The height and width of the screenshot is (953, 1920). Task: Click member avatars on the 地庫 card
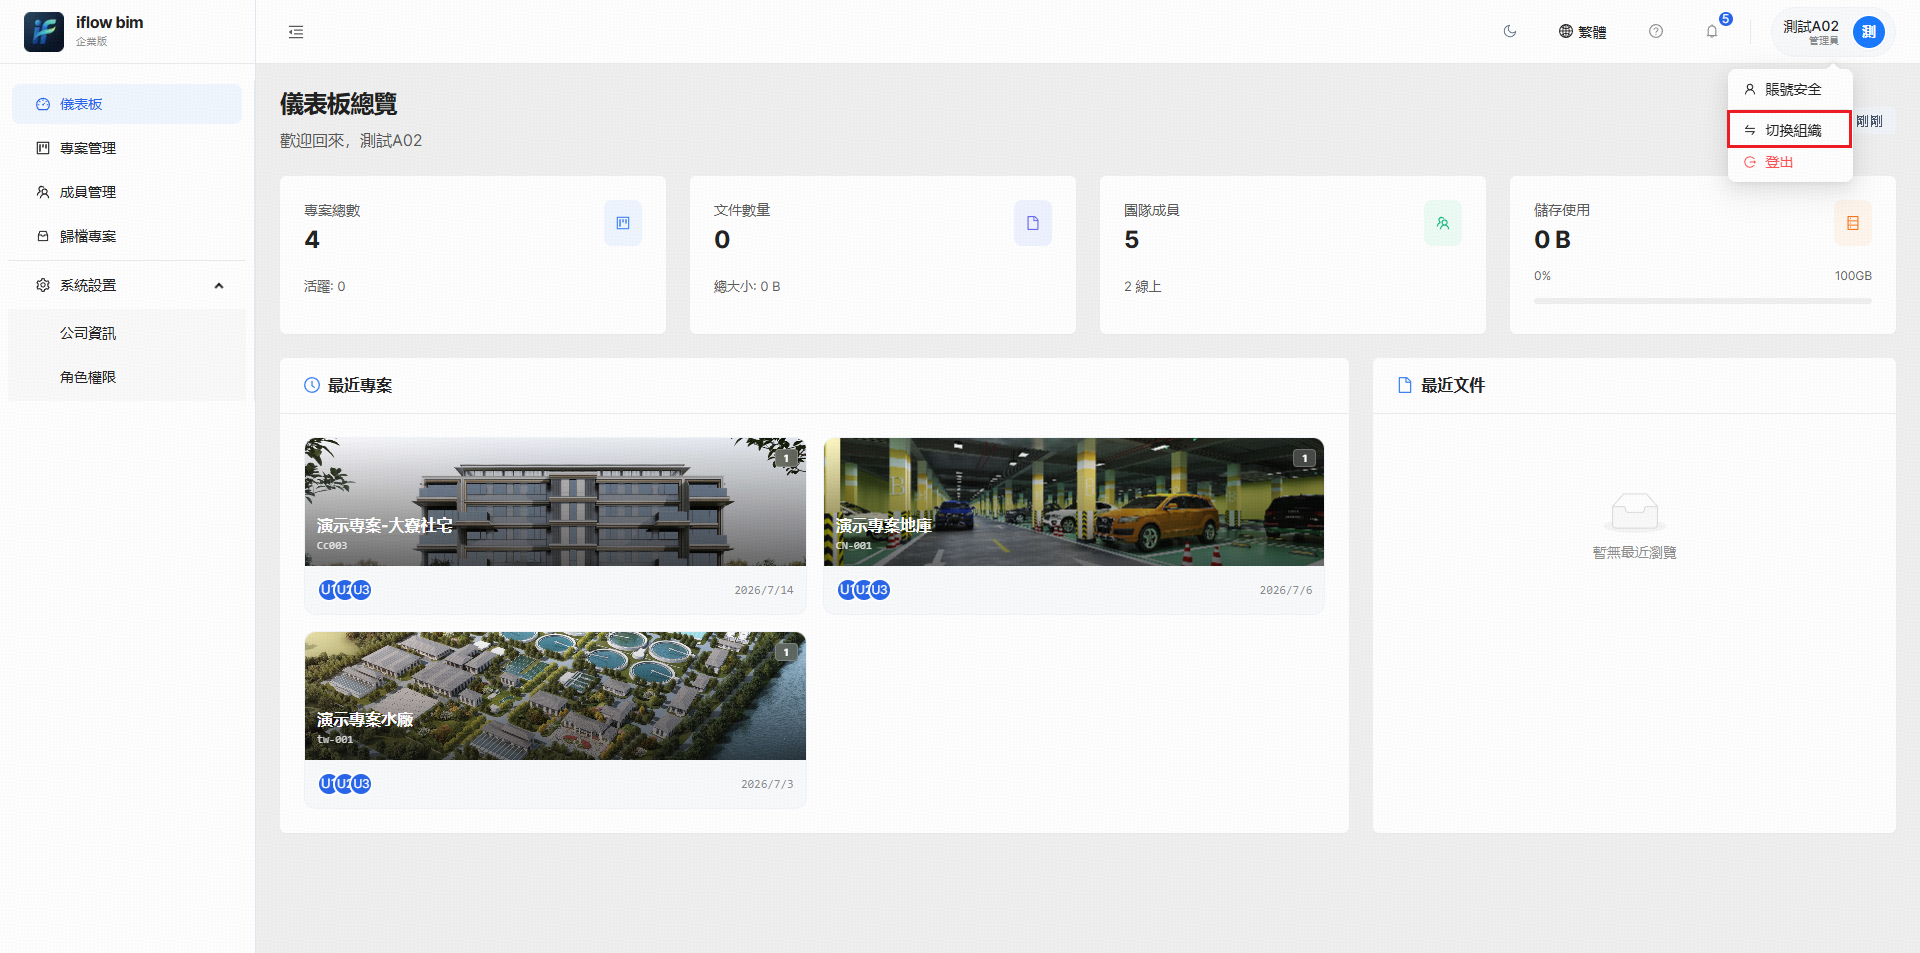coord(864,590)
